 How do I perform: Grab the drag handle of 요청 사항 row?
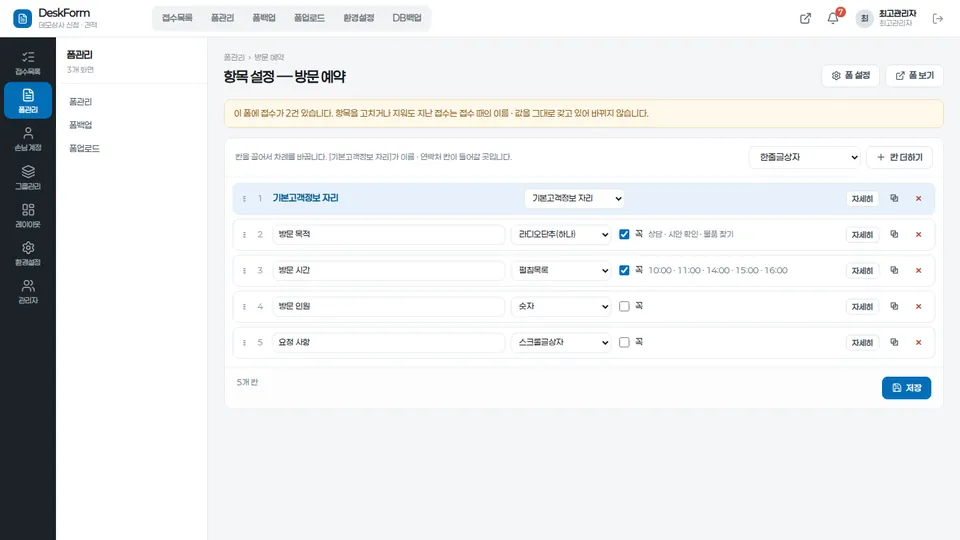pyautogui.click(x=244, y=342)
